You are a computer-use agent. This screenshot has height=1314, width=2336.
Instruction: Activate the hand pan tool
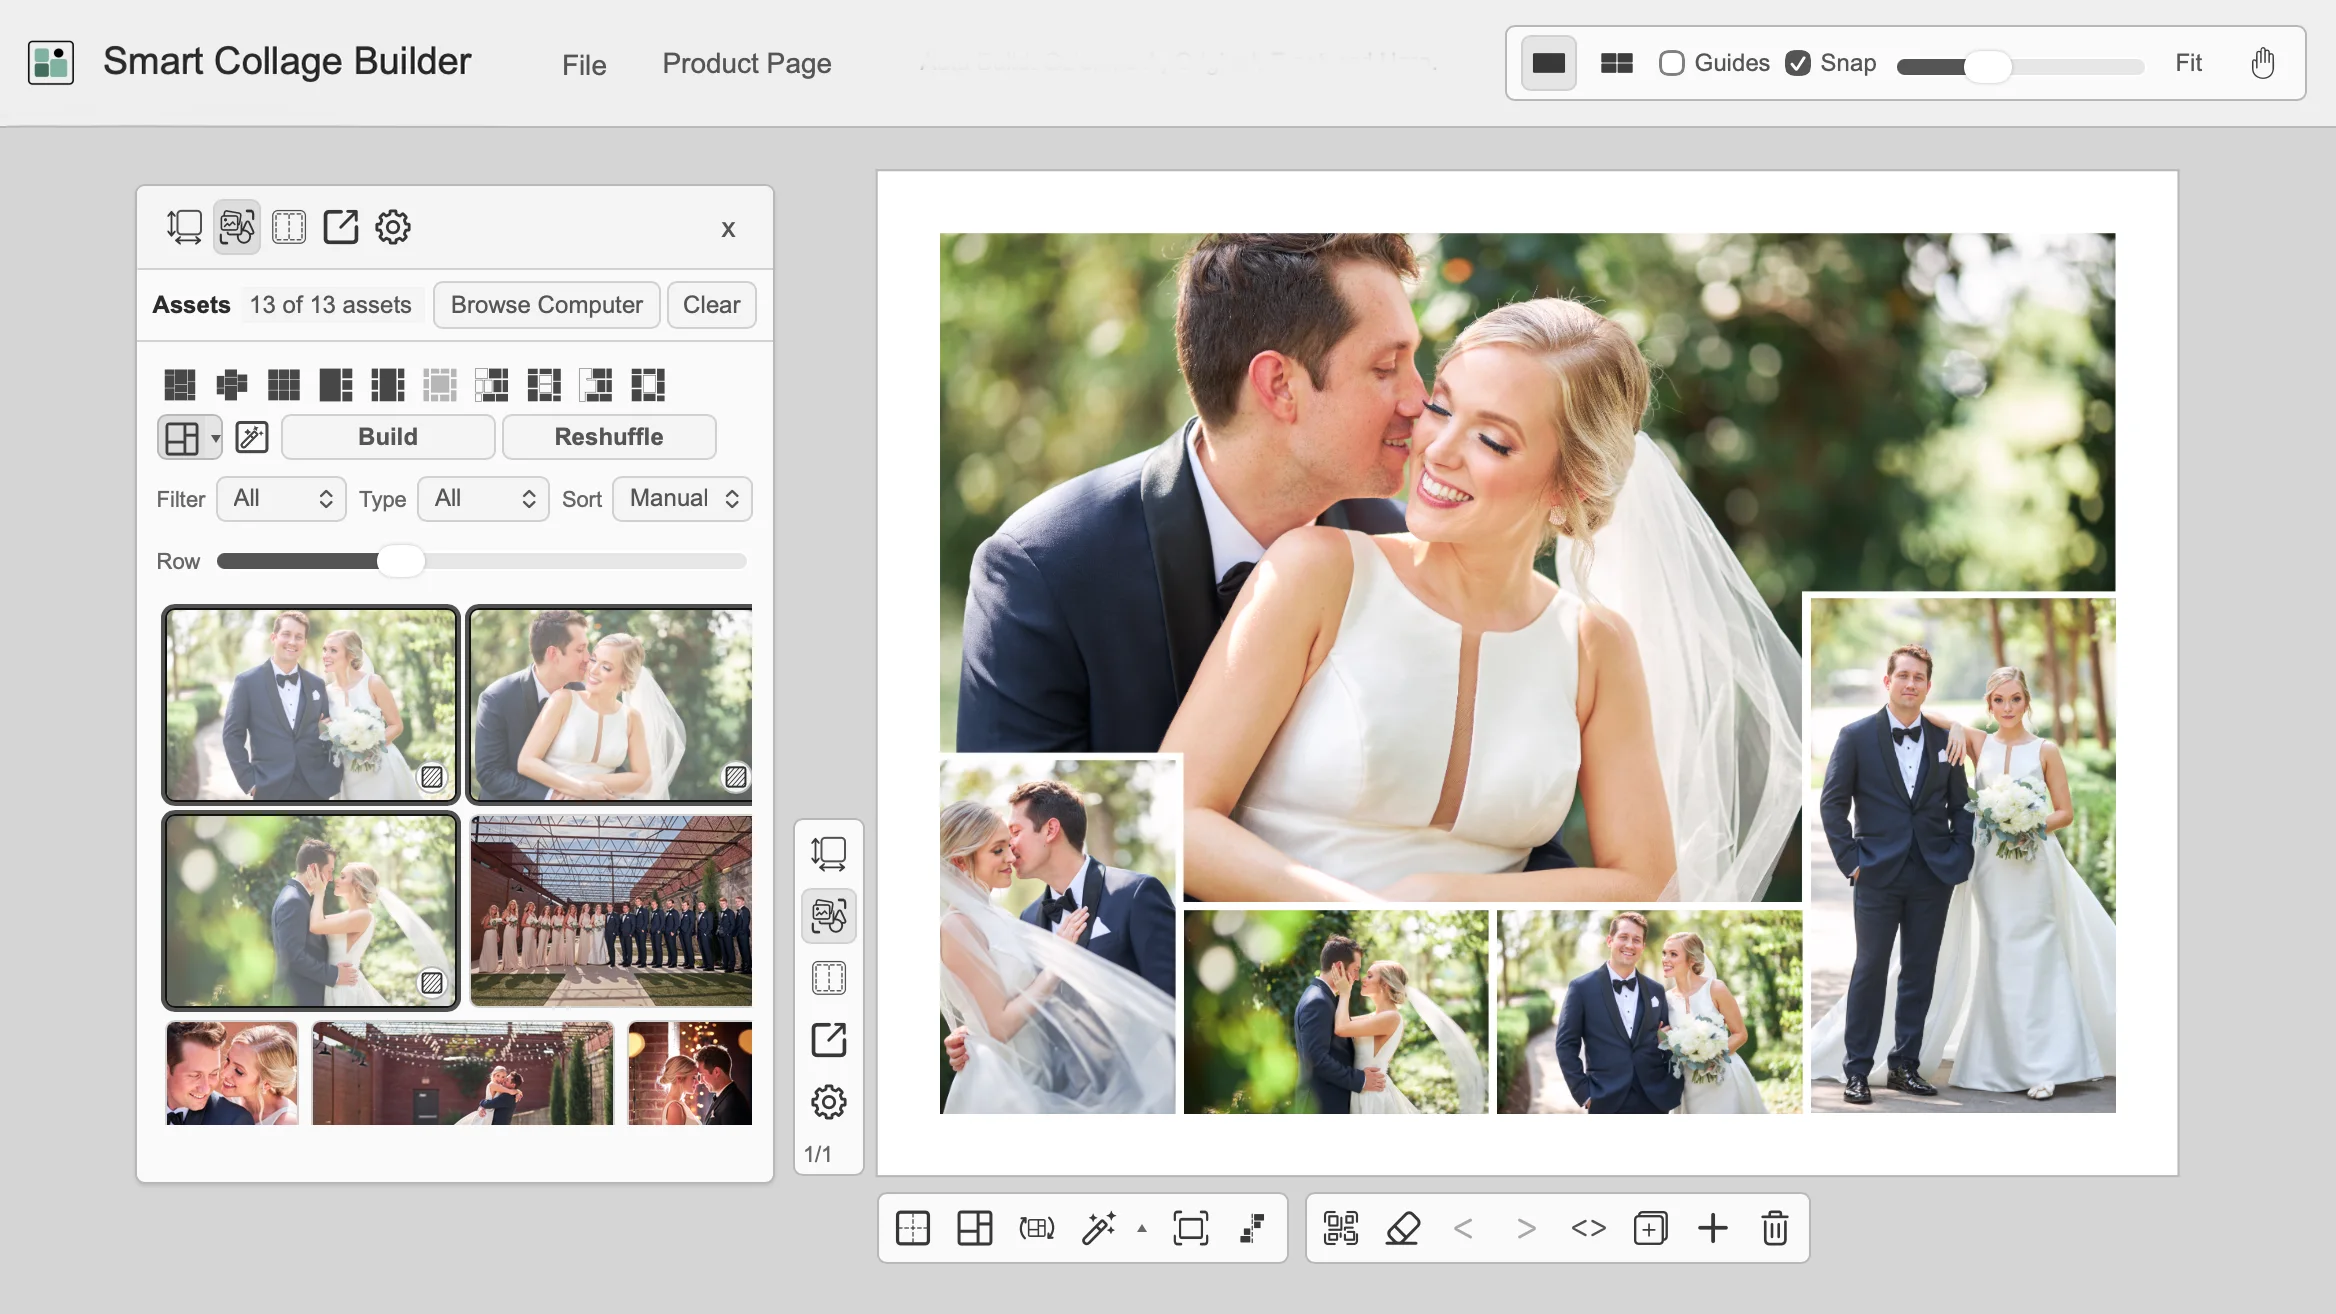(2262, 63)
